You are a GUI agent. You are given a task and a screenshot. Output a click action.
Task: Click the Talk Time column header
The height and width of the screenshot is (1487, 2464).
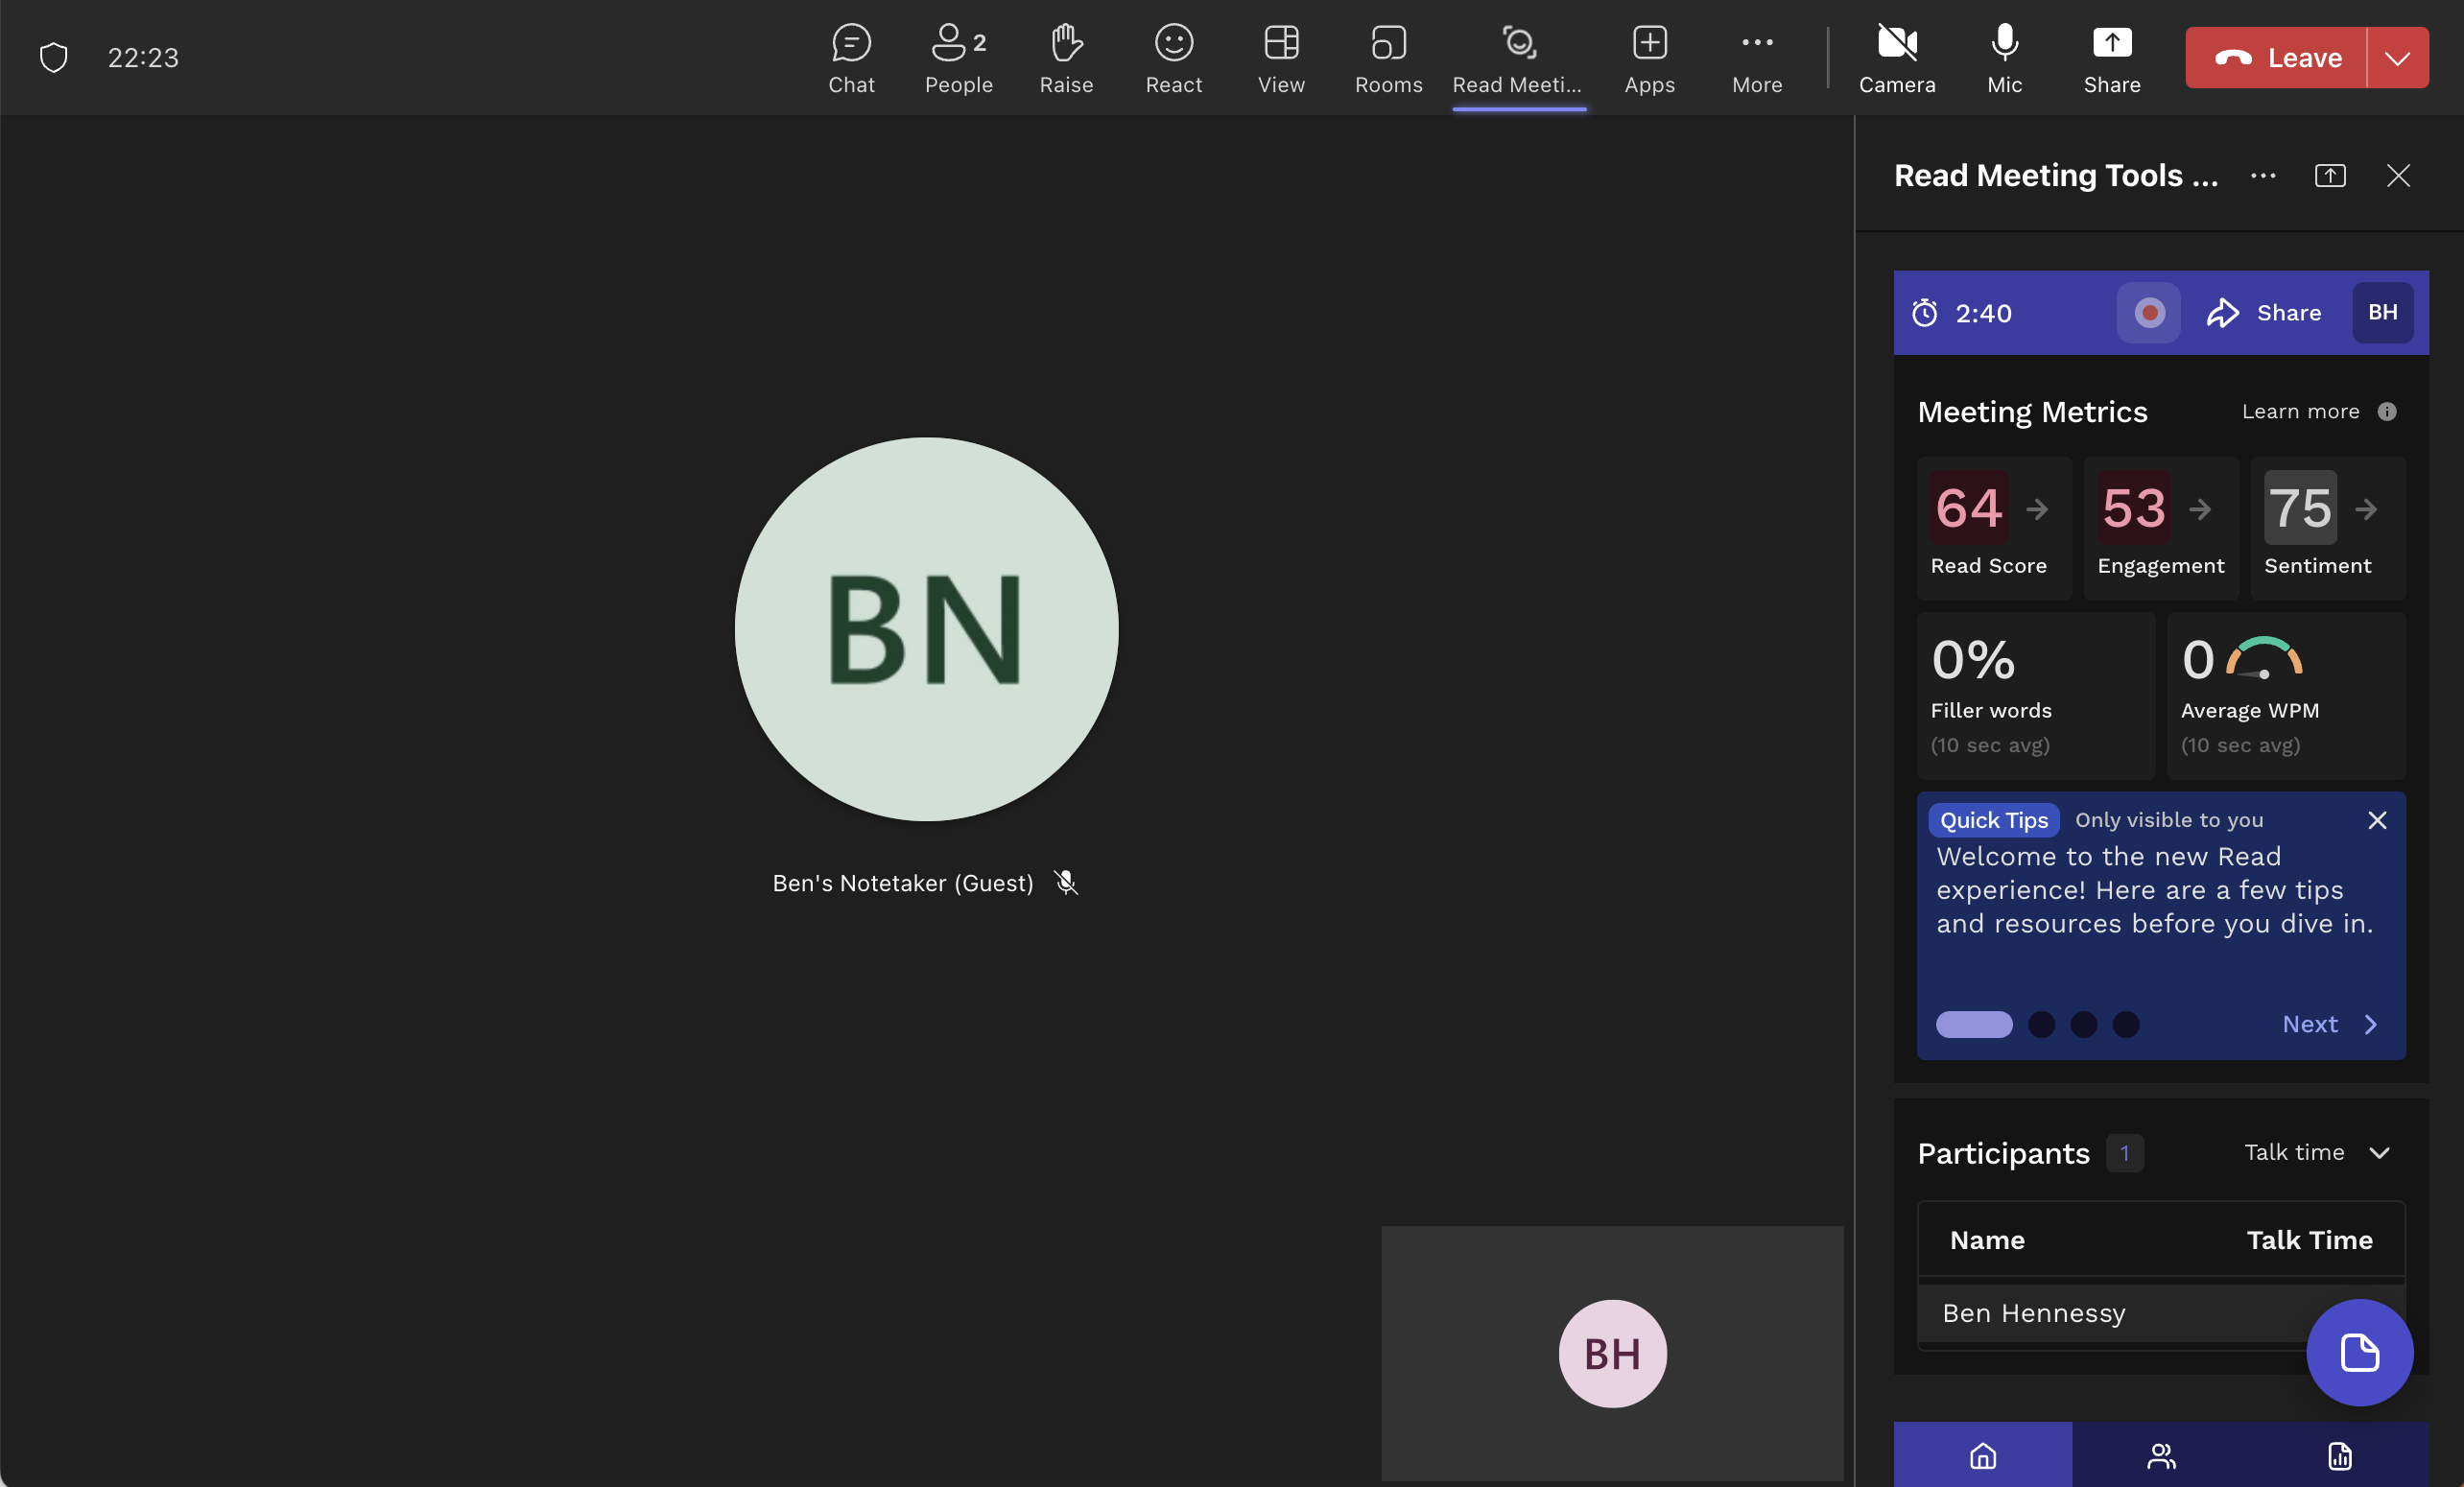click(2309, 1240)
